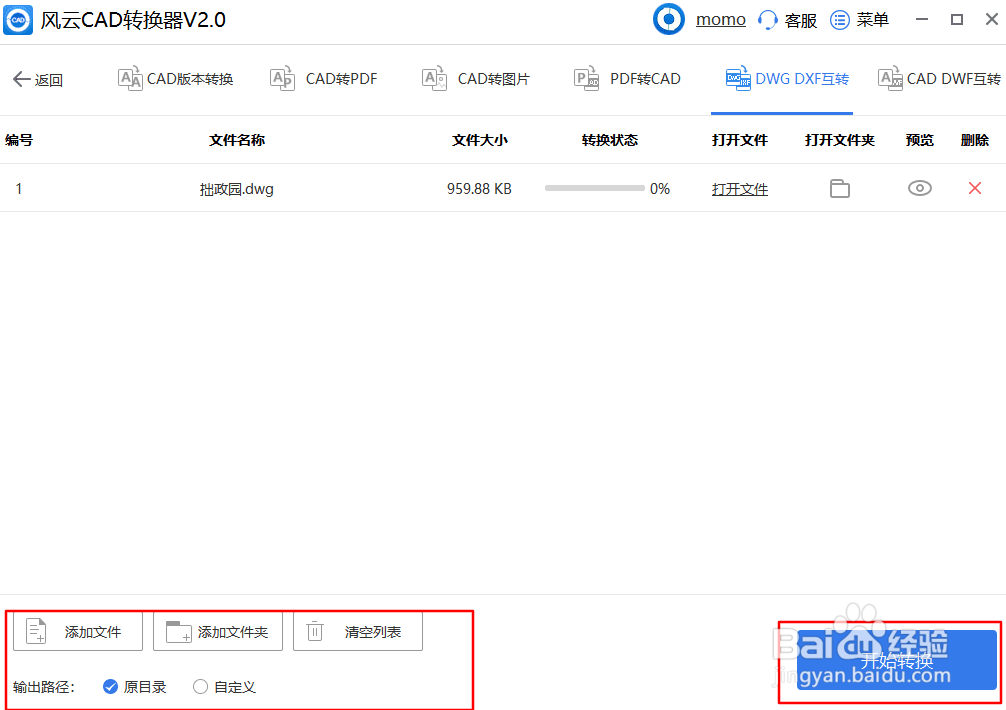This screenshot has height=710, width=1006.
Task: Select the 原目录 output path option
Action: [110, 687]
